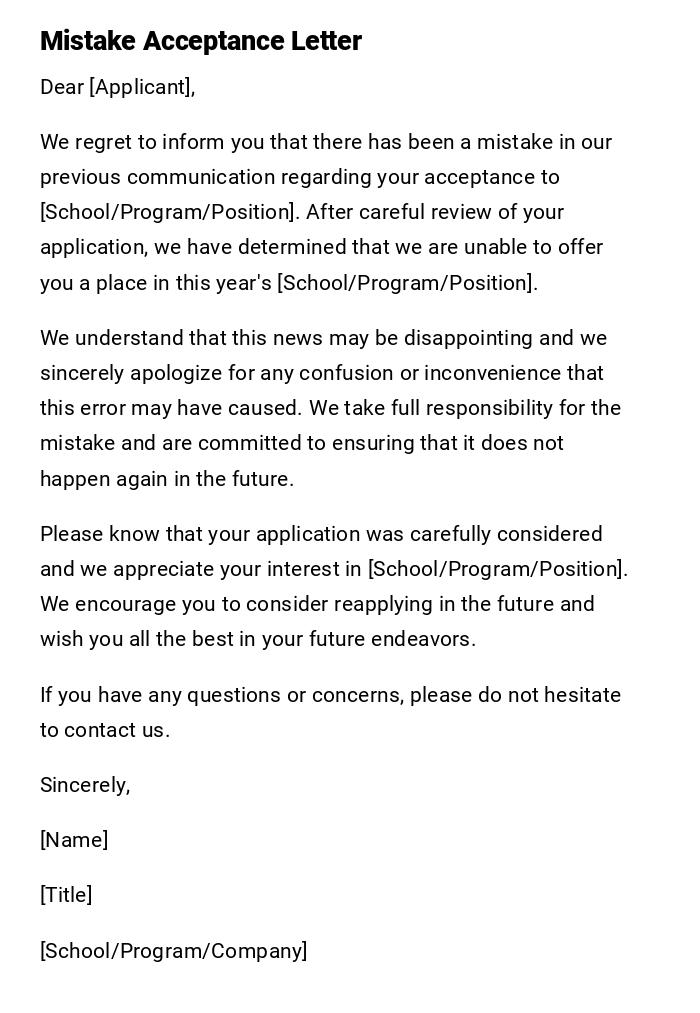Select the [Name] signature placeholder

(x=74, y=840)
